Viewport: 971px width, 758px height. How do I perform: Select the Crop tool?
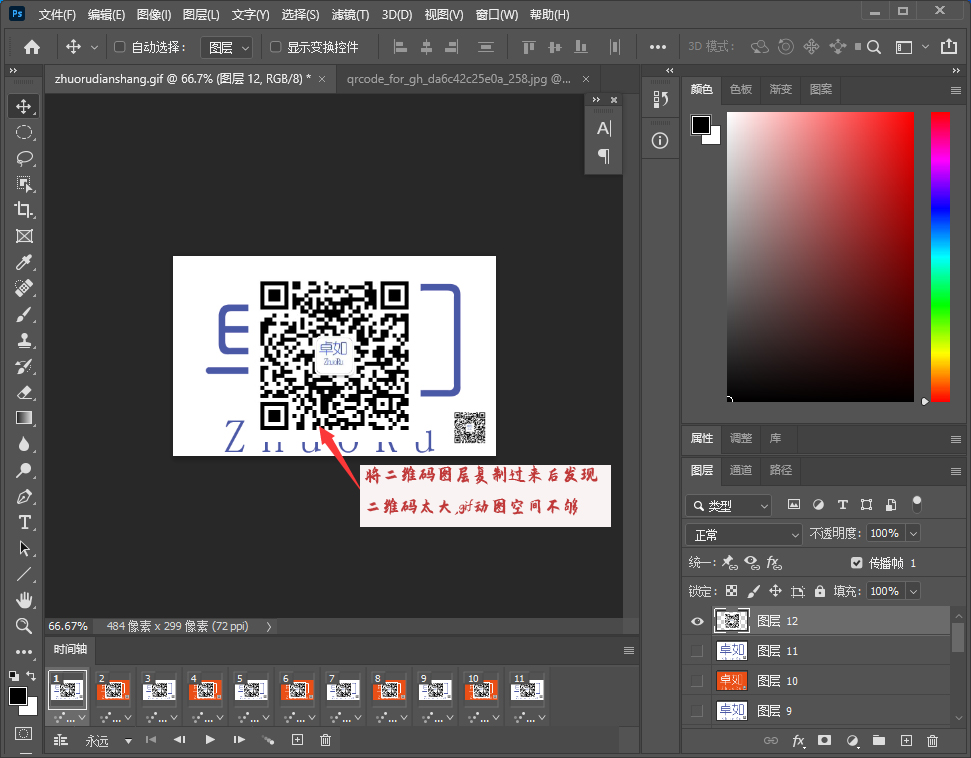click(23, 210)
